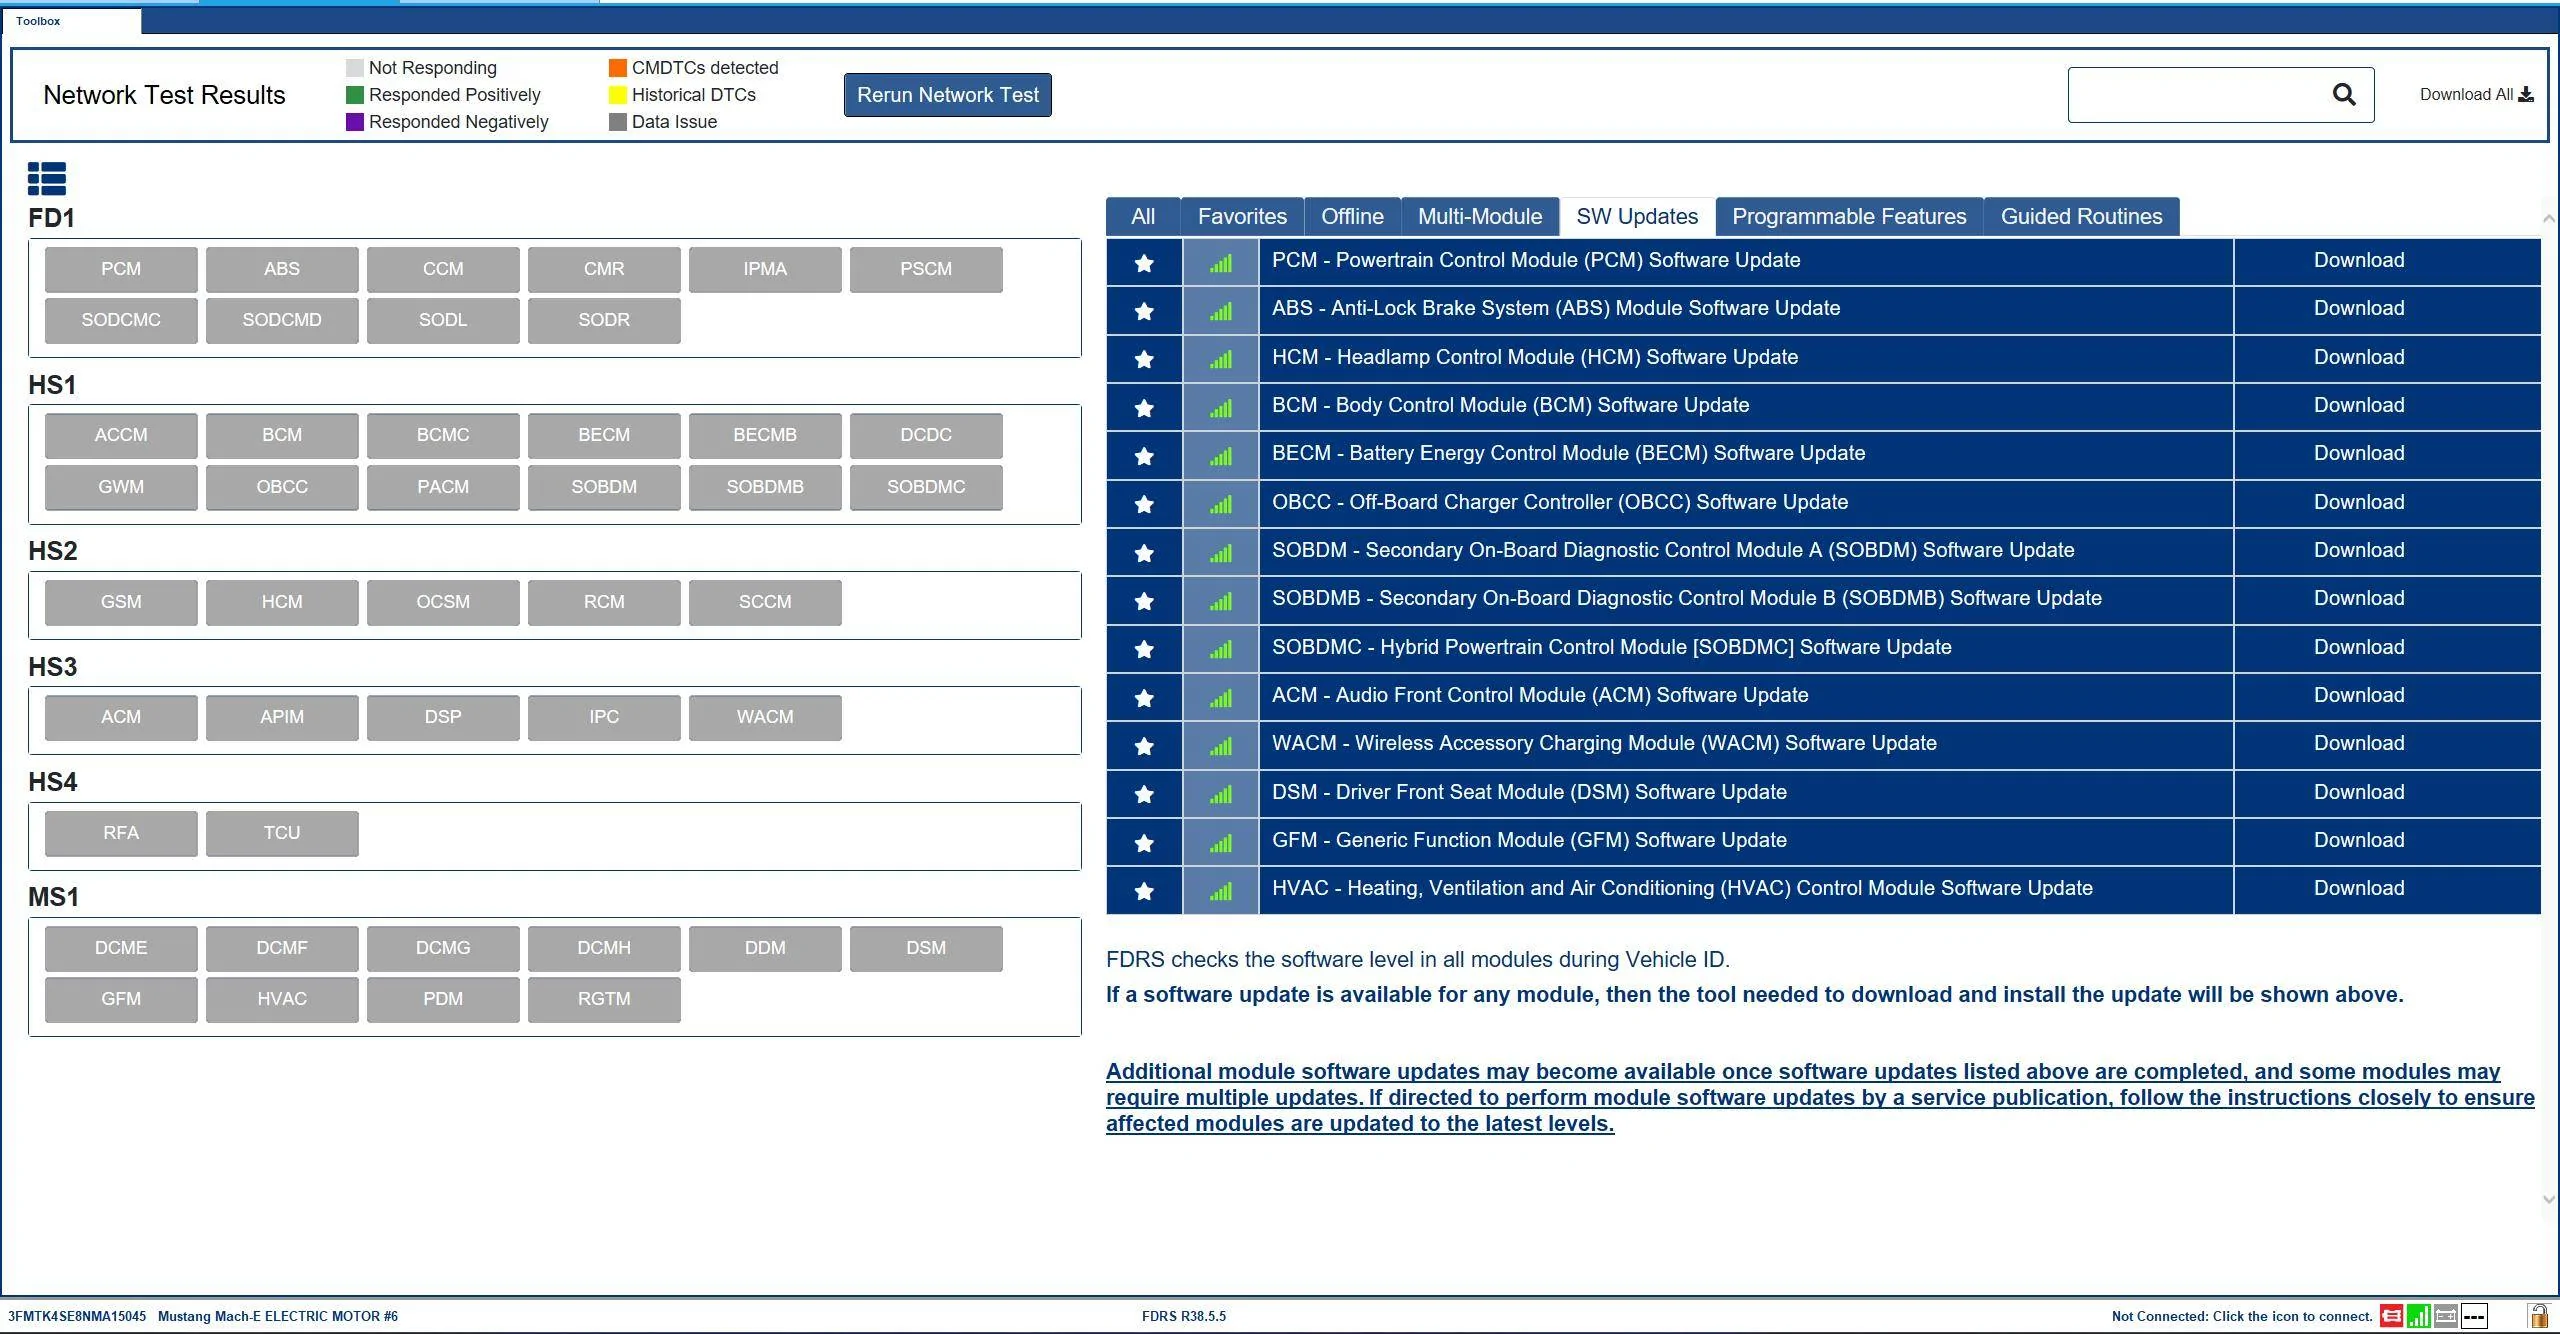Favorite the ABS Module Software Update star
The width and height of the screenshot is (2560, 1334).
pos(1144,311)
